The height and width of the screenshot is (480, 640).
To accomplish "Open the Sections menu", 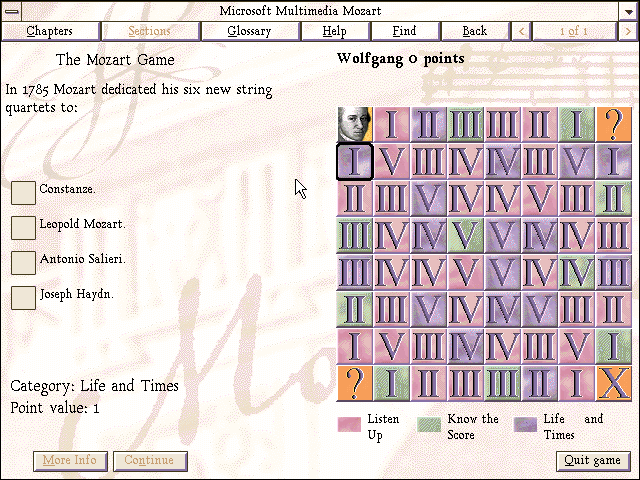I will tap(150, 31).
